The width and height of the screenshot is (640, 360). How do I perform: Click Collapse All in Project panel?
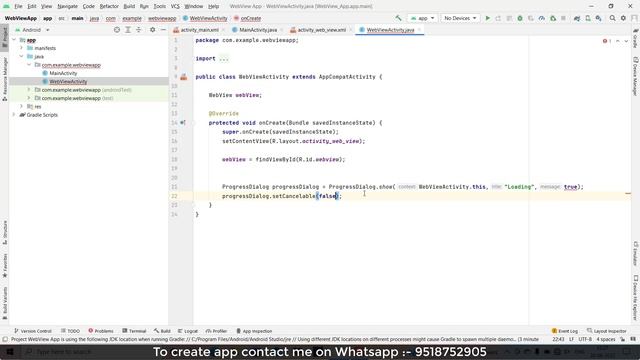[138, 30]
